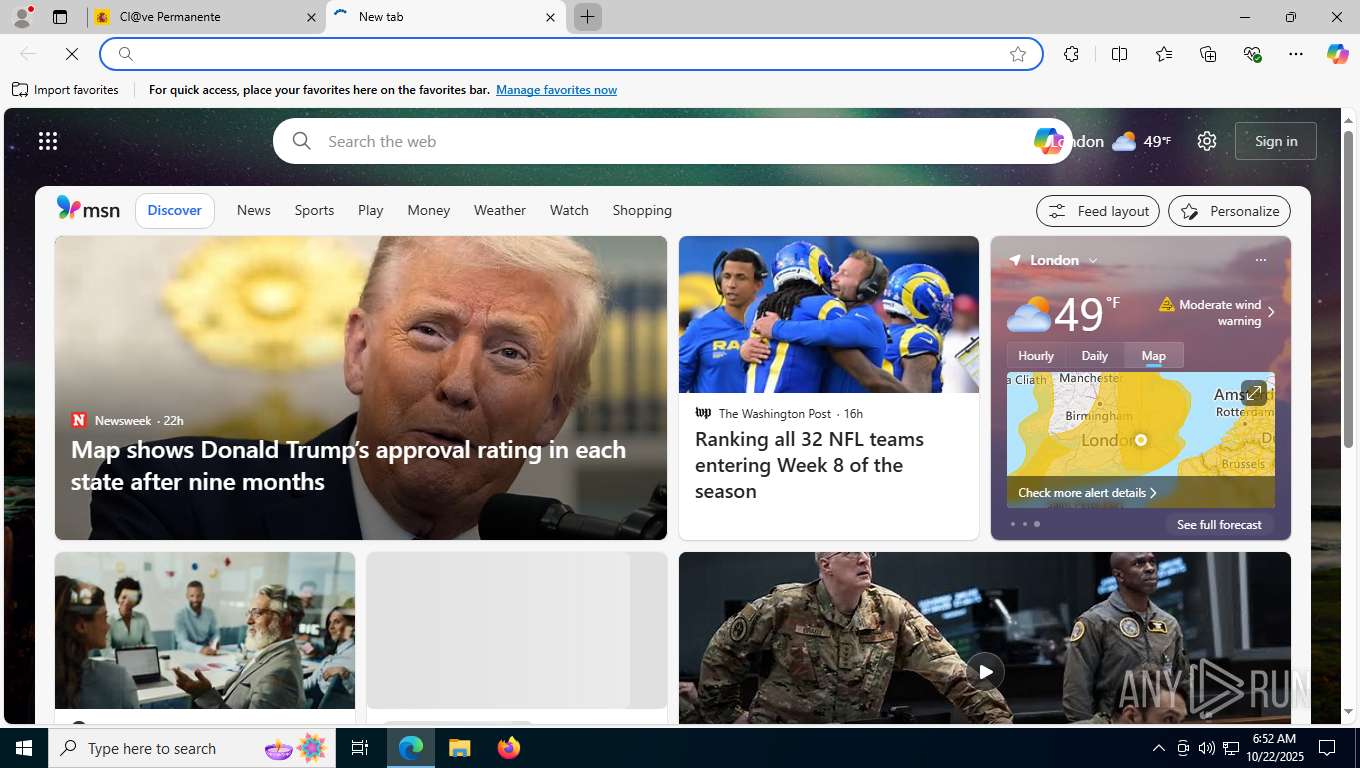Image resolution: width=1360 pixels, height=768 pixels.
Task: Stop loading the page
Action: click(72, 54)
